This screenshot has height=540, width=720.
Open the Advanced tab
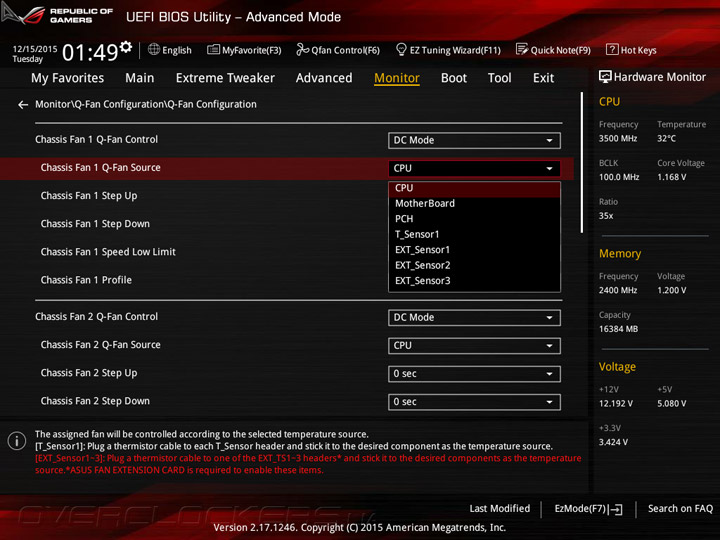click(324, 78)
